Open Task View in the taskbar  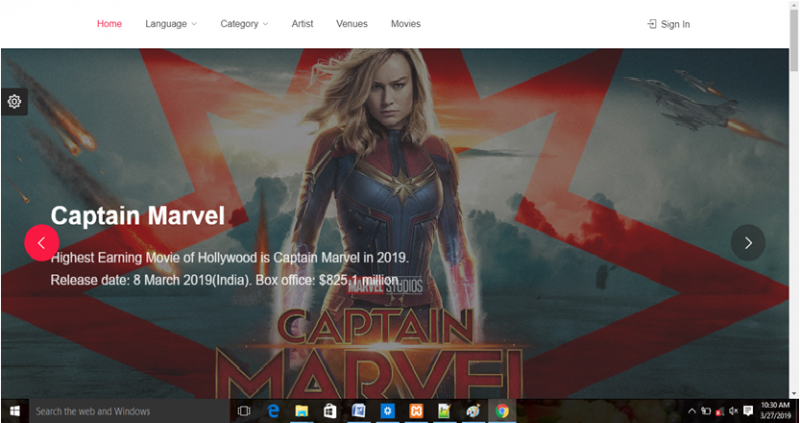(244, 411)
